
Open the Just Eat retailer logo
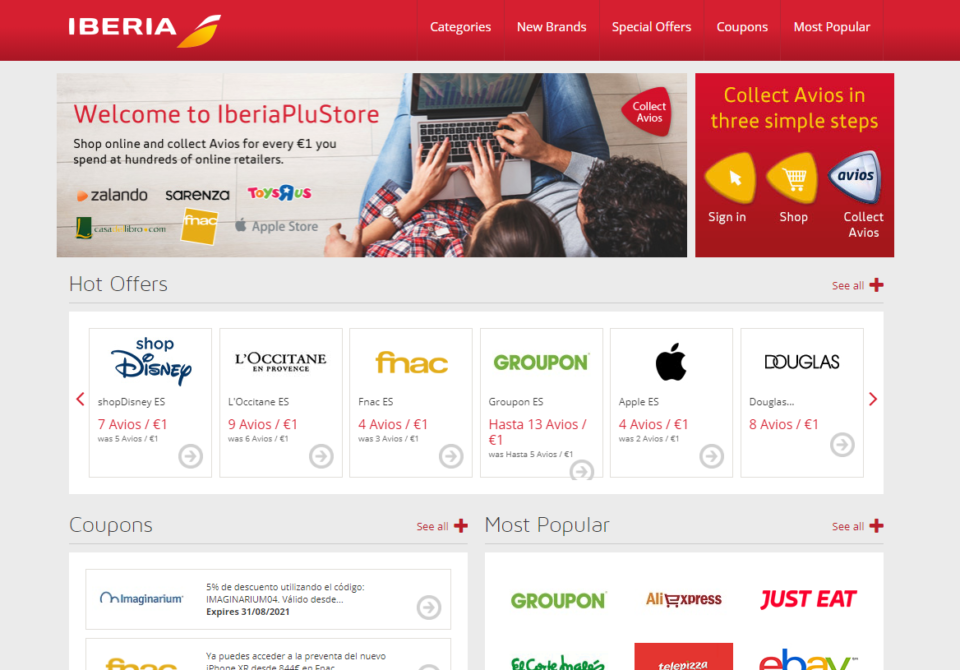pos(808,599)
